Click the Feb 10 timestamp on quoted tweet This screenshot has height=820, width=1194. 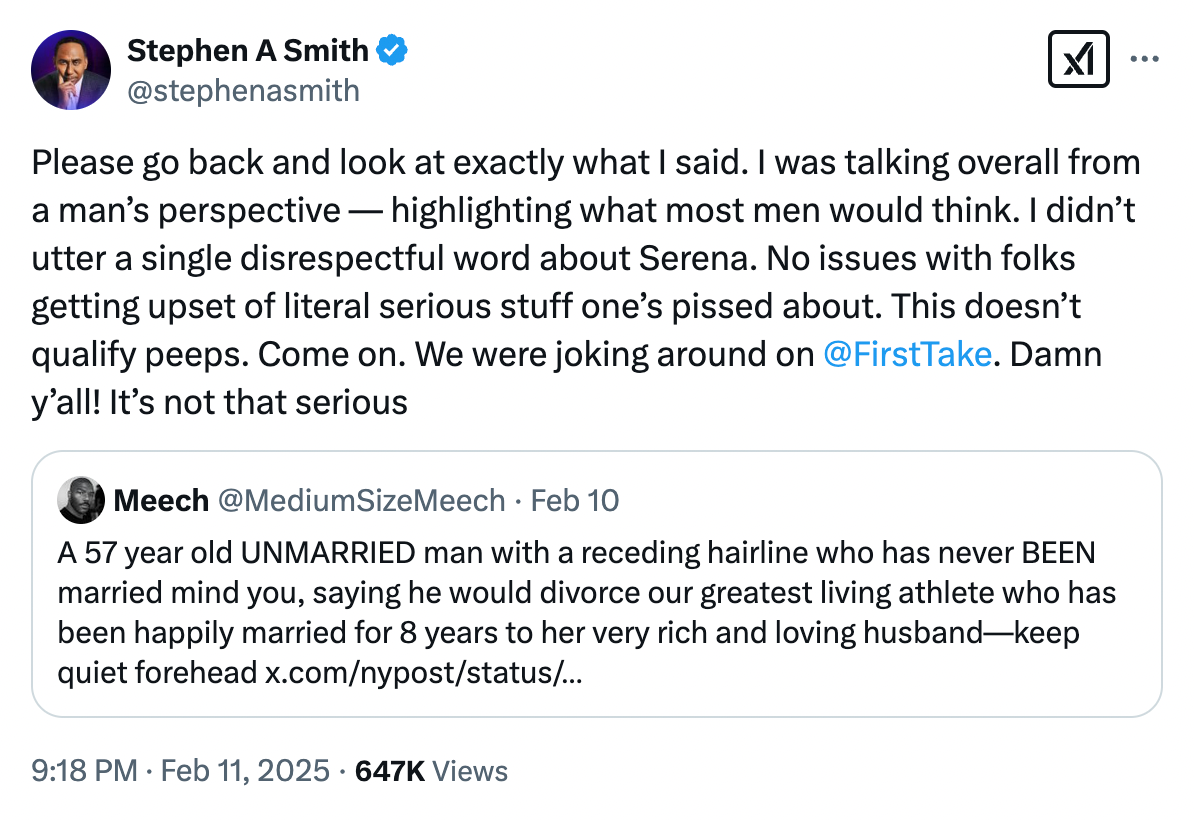point(574,501)
